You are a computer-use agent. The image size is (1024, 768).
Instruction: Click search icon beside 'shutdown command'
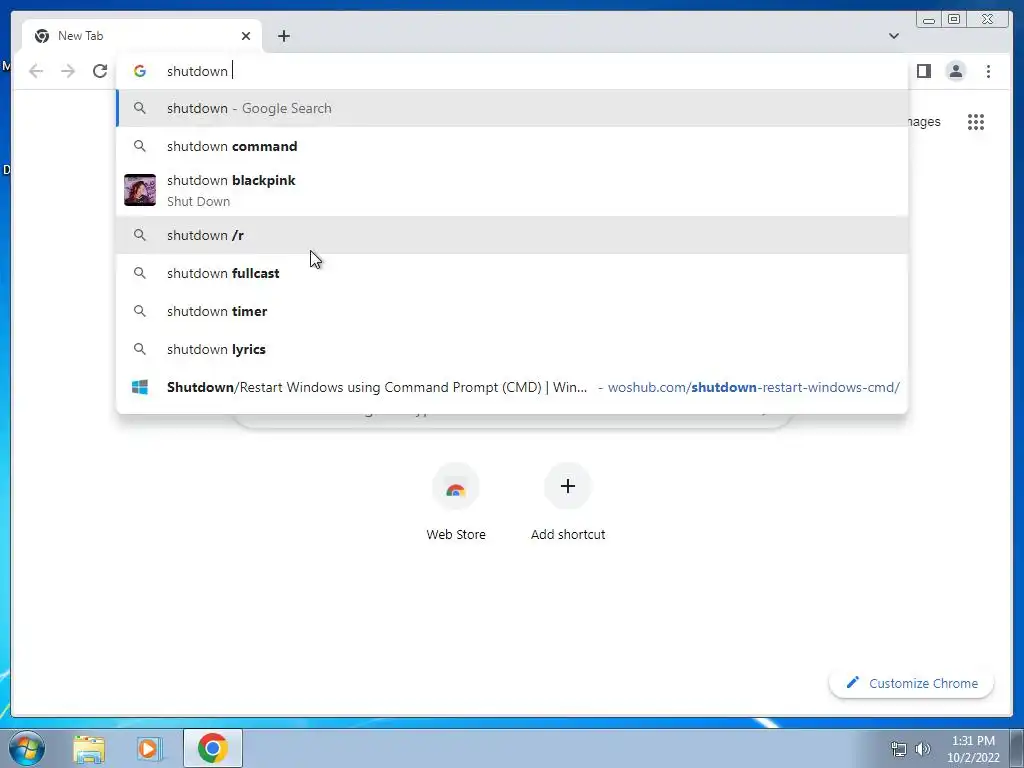point(140,146)
